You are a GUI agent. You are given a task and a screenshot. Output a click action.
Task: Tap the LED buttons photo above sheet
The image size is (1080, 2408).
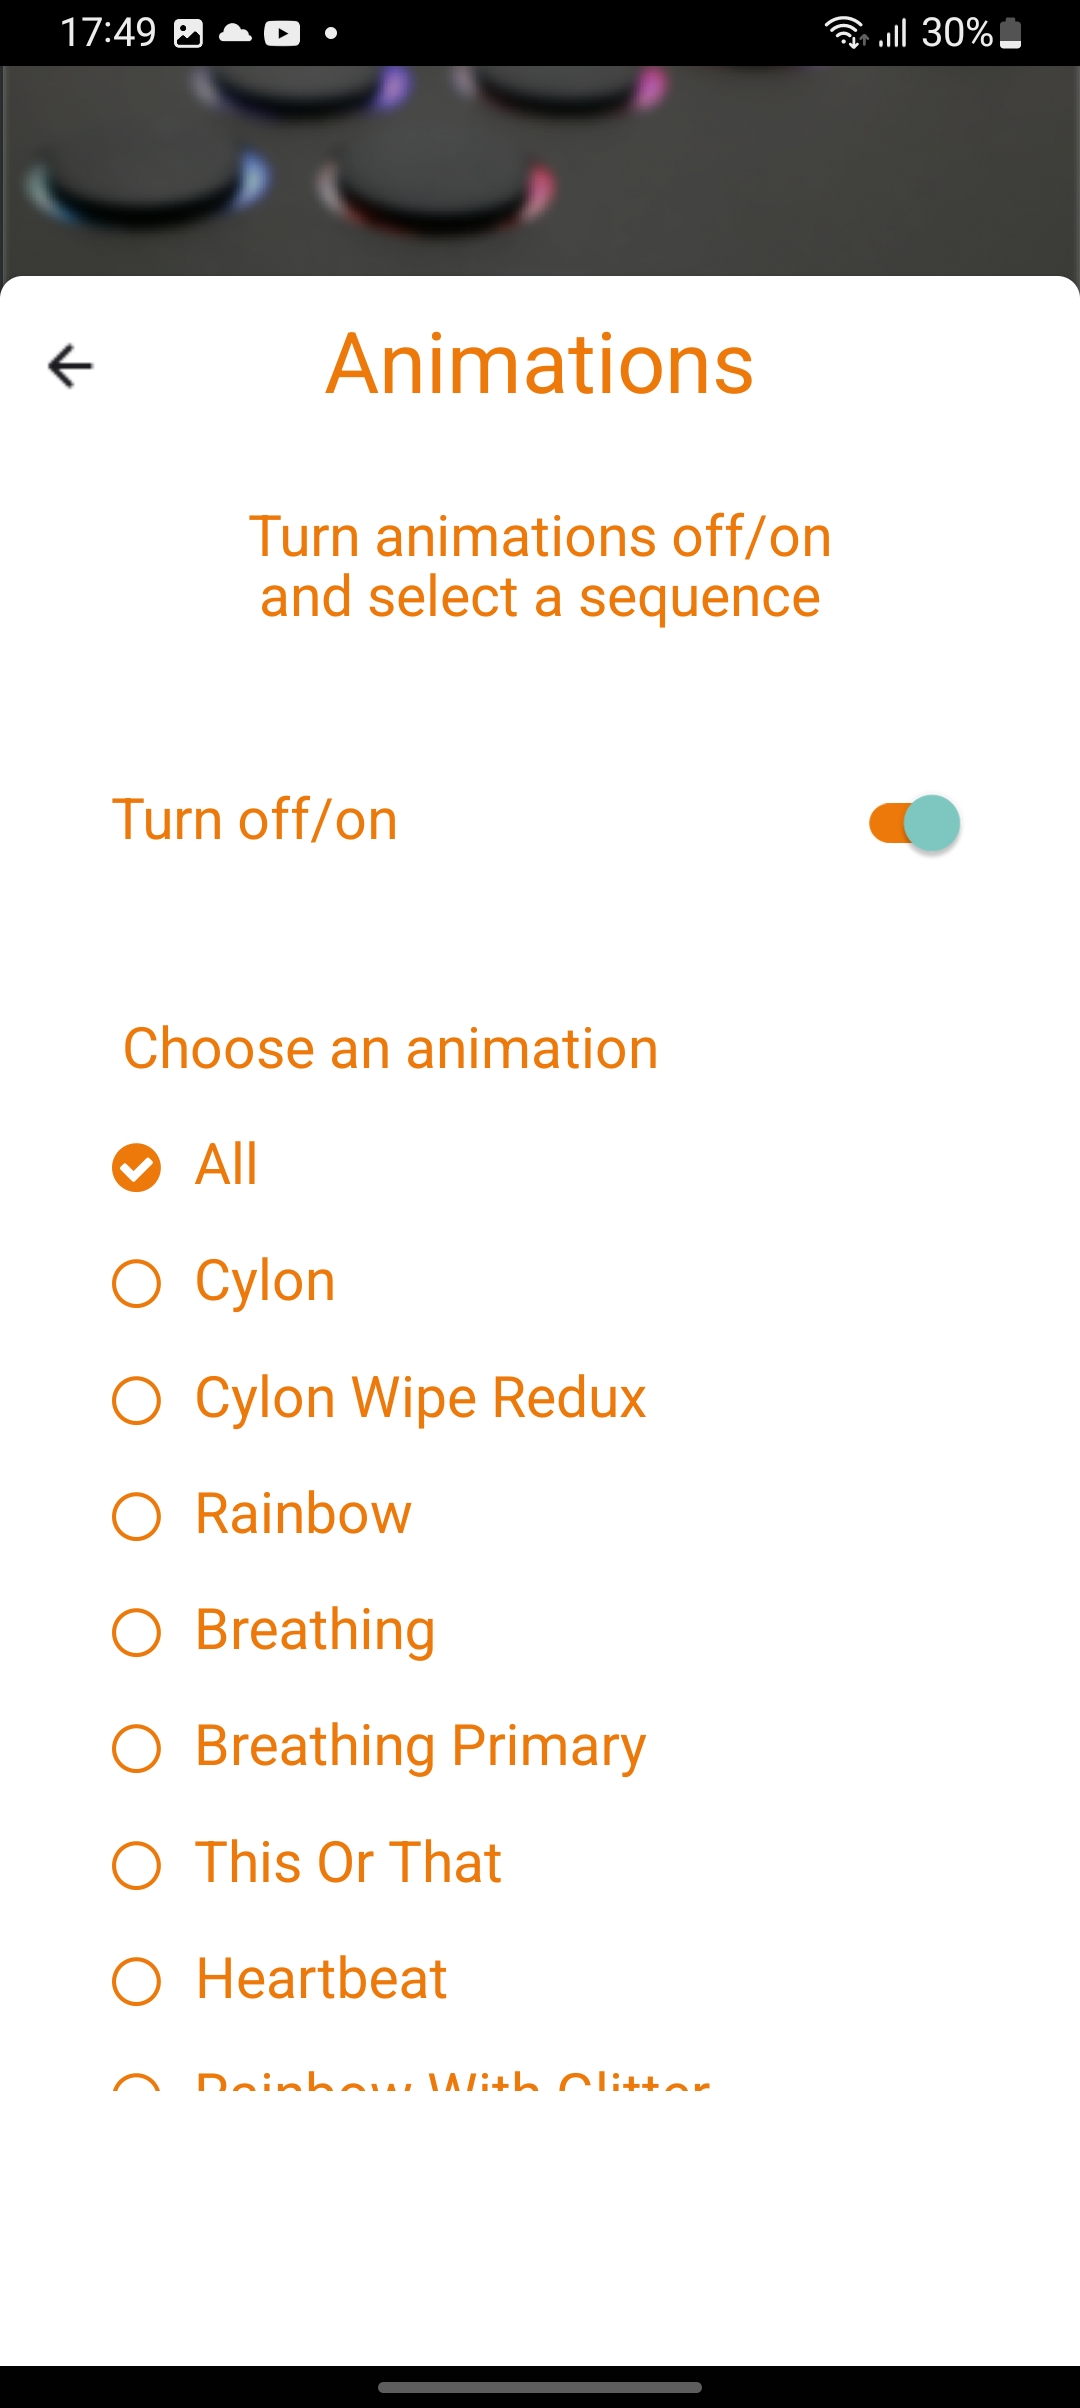(x=540, y=171)
